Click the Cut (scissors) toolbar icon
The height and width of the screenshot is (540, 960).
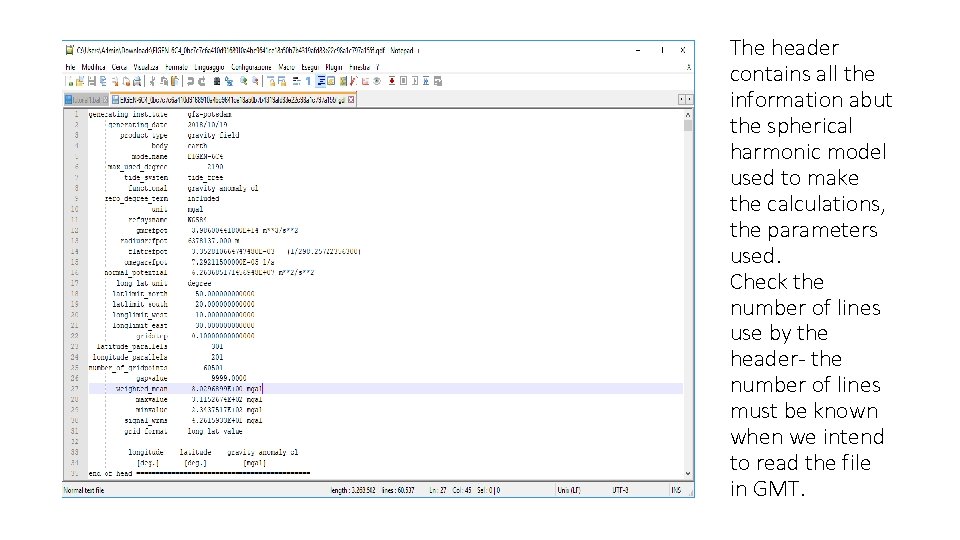coord(152,81)
